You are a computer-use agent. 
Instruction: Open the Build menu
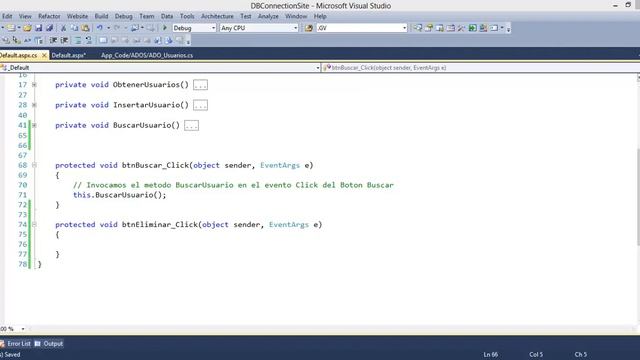(101, 16)
